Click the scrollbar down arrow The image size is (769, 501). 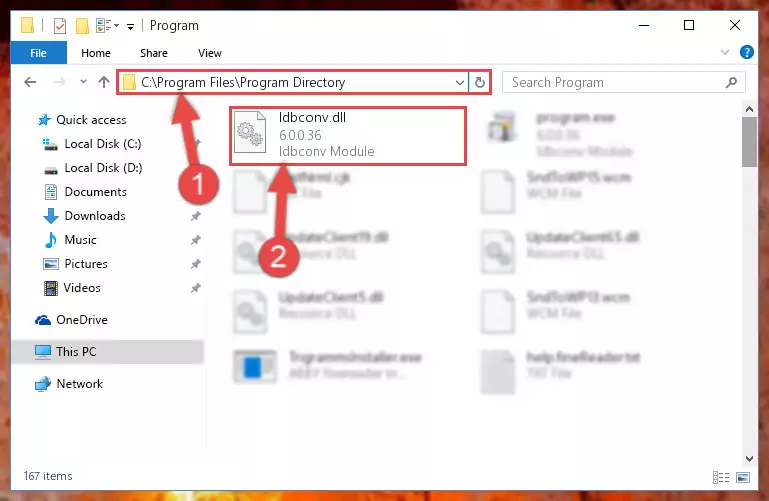point(749,459)
